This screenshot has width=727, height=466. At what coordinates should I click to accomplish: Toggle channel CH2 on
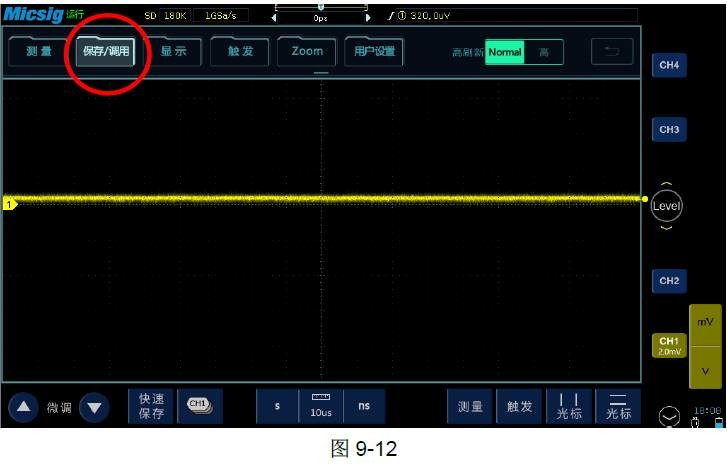coord(668,281)
